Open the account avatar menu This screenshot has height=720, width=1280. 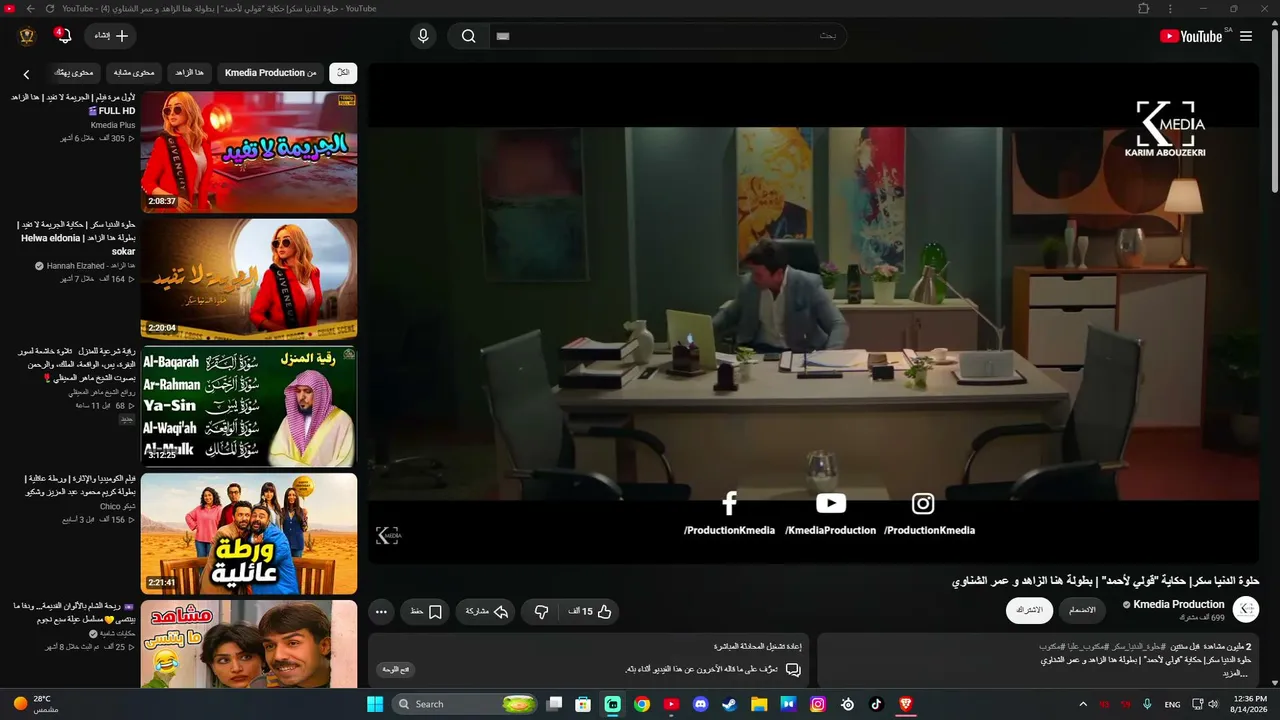coord(27,36)
